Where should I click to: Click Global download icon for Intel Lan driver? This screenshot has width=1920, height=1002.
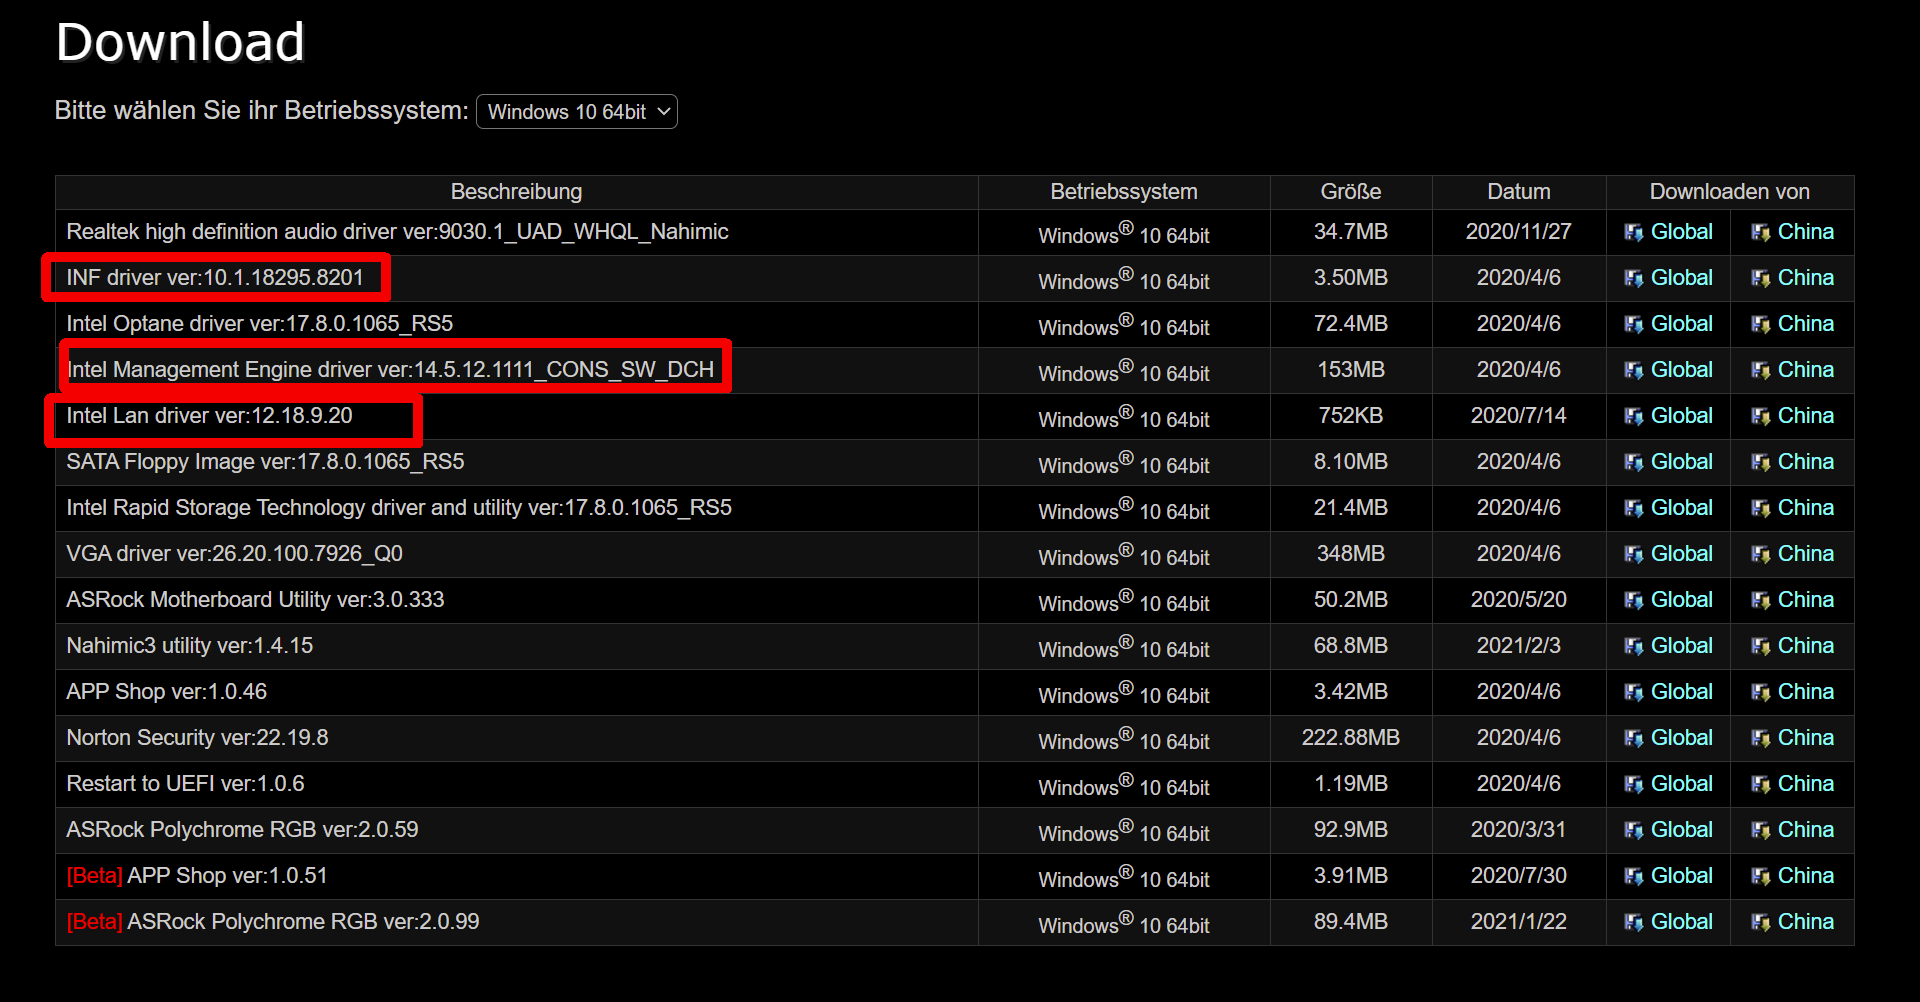[1633, 416]
